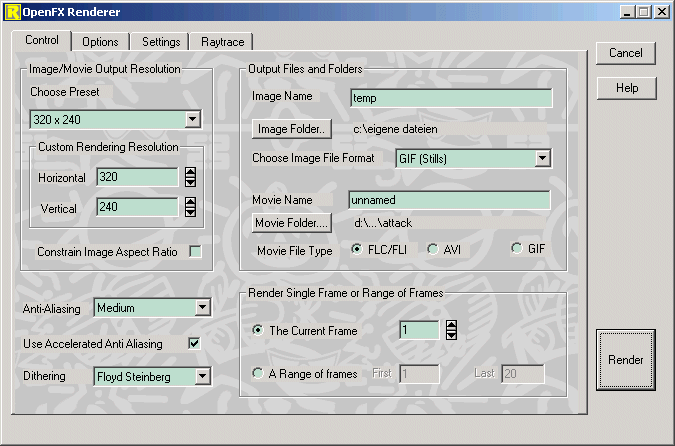This screenshot has height=446, width=675.
Task: Click the Horizontal resolution field showing 320
Action: pyautogui.click(x=137, y=177)
